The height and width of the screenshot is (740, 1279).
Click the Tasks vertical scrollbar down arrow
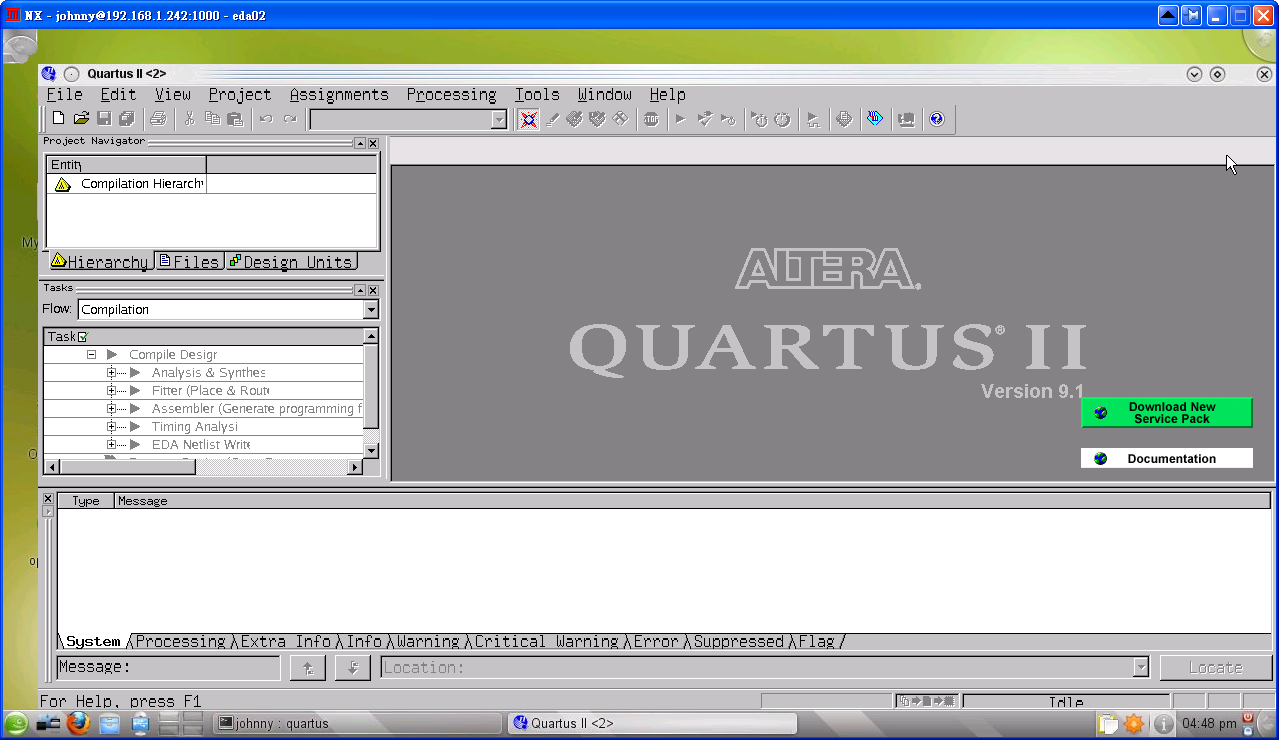click(371, 451)
